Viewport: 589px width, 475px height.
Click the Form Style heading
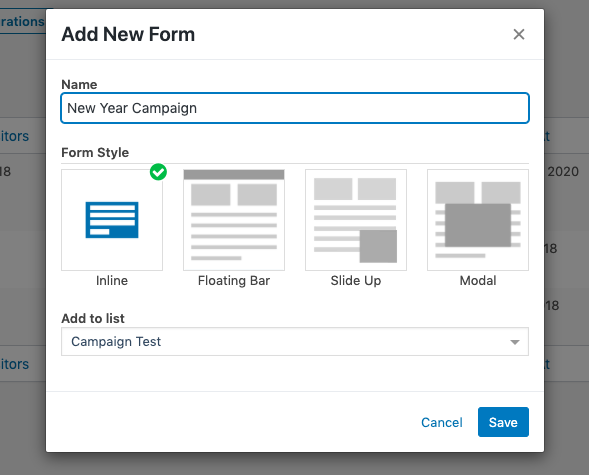coord(95,153)
